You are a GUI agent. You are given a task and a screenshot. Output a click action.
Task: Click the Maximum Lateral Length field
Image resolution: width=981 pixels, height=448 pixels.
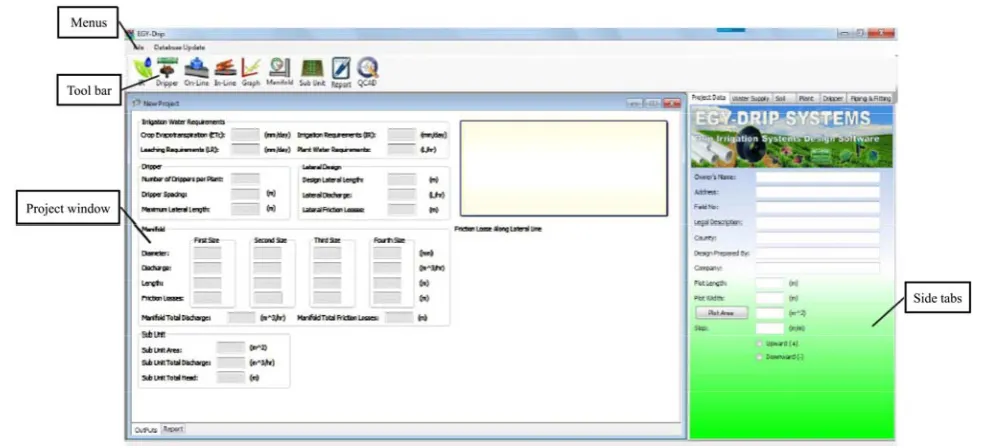(245, 209)
